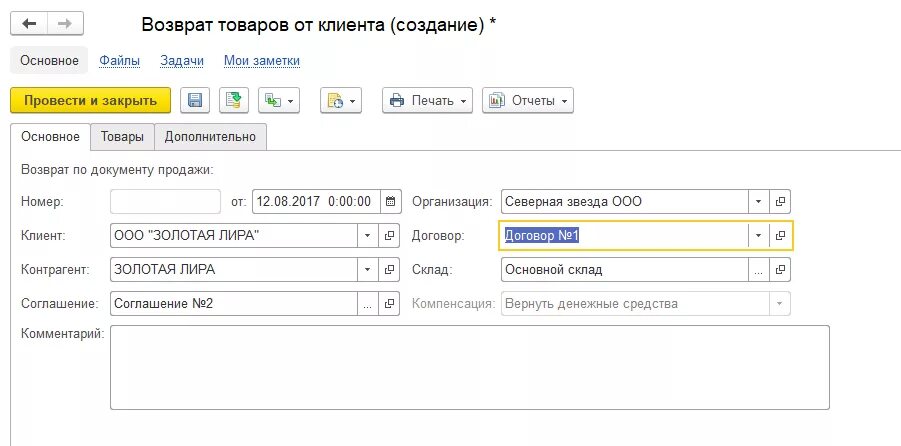This screenshot has width=901, height=446.
Task: Click the Провести и закрыть button
Action: [91, 101]
